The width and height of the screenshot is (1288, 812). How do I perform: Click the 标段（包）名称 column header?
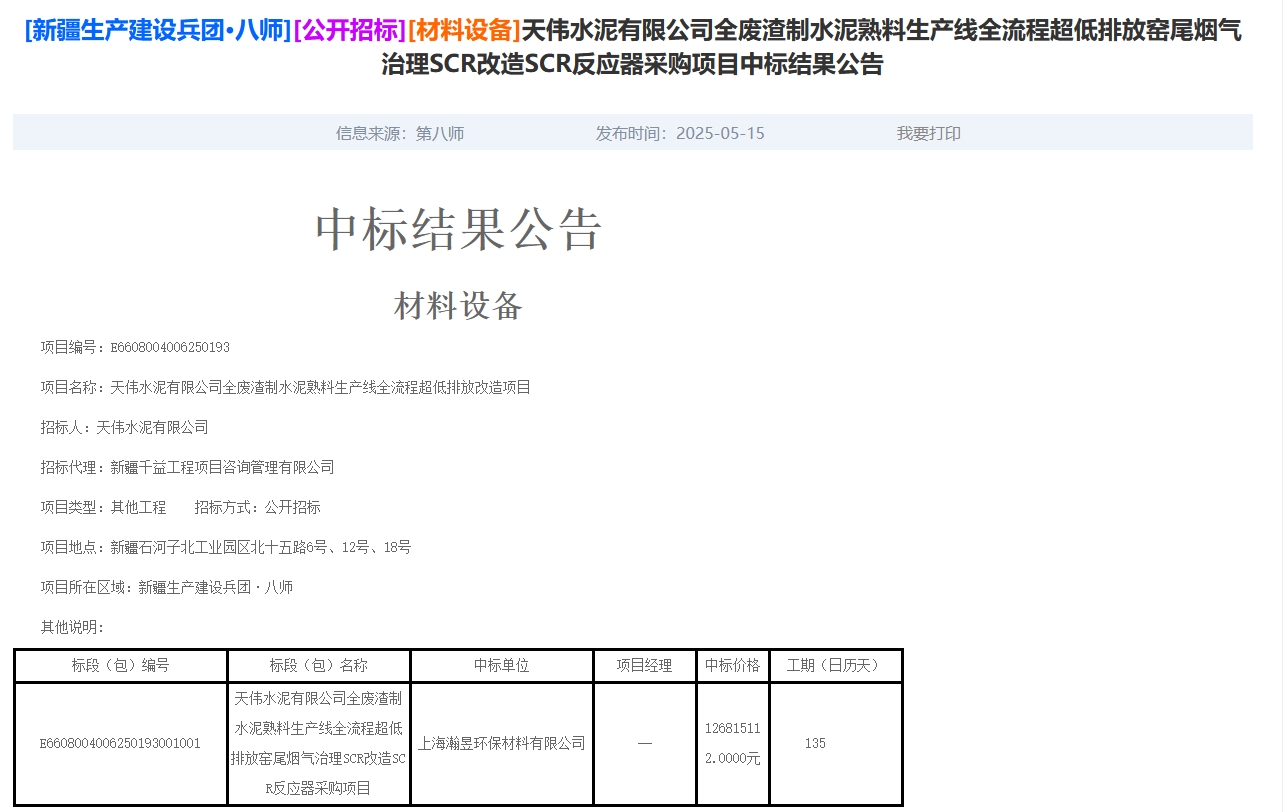[x=319, y=666]
